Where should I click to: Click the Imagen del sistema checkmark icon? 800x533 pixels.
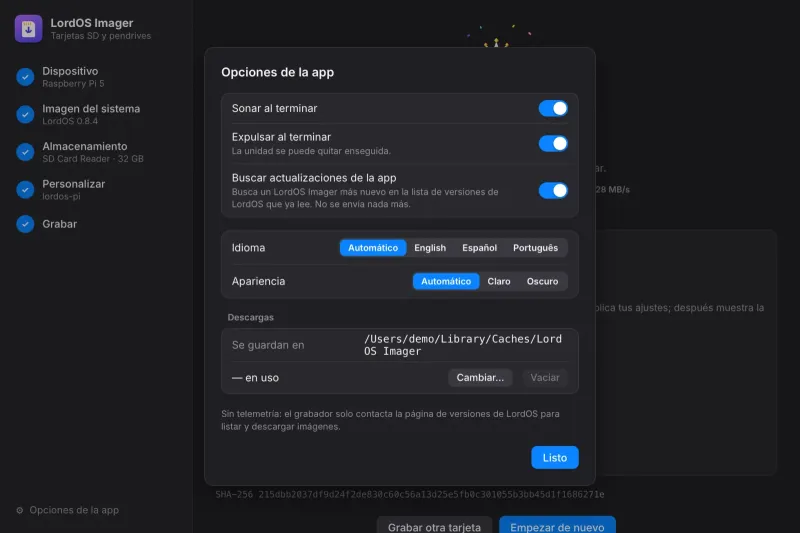(x=25, y=114)
